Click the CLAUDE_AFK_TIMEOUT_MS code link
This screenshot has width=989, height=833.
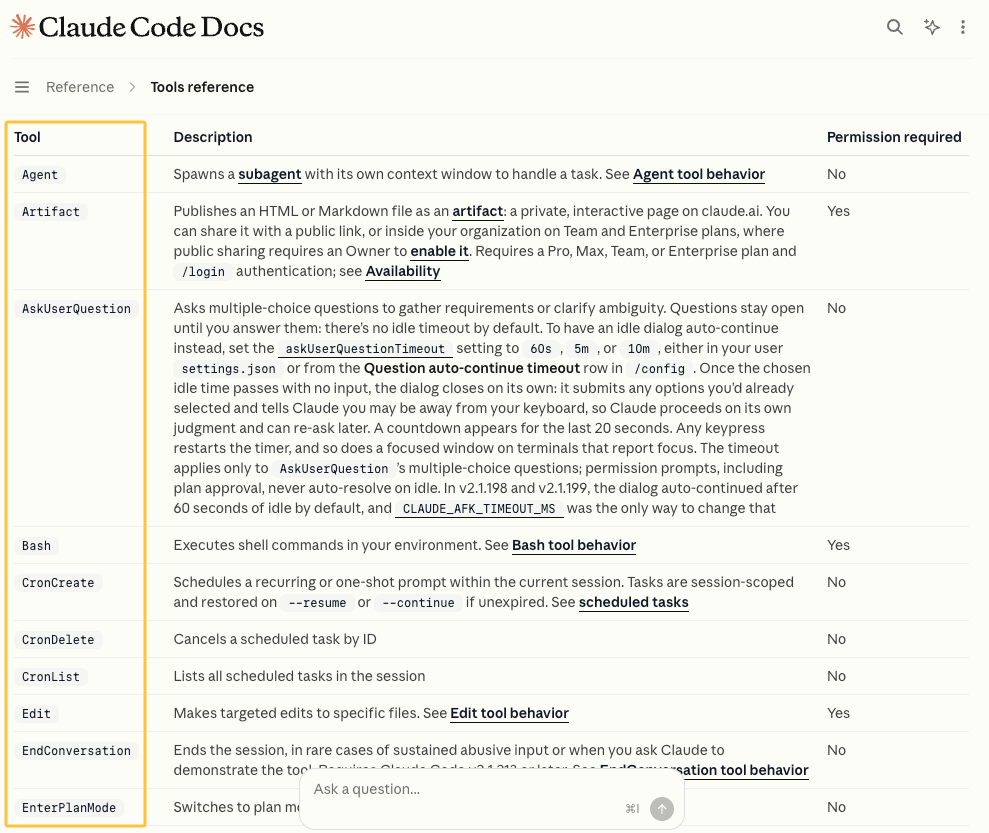479,509
